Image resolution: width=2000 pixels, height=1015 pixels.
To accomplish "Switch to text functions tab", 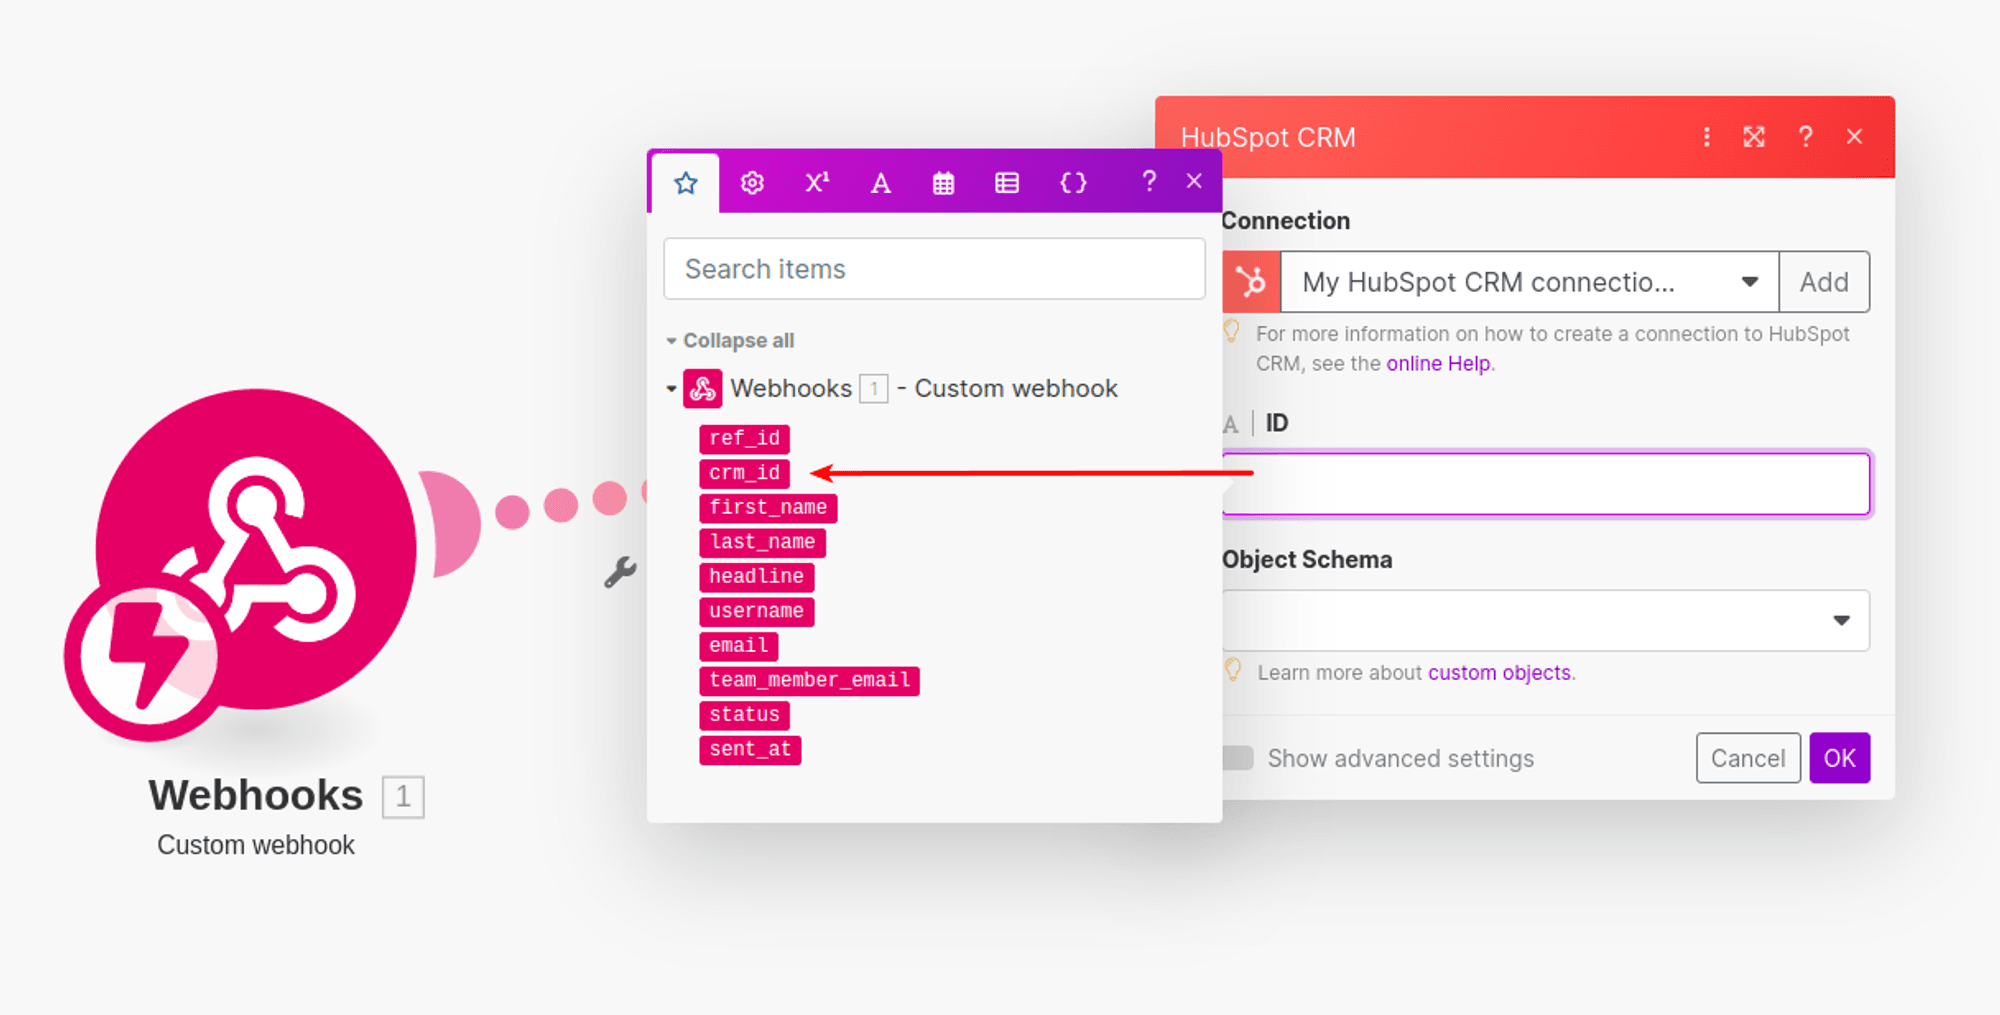I will coord(880,183).
